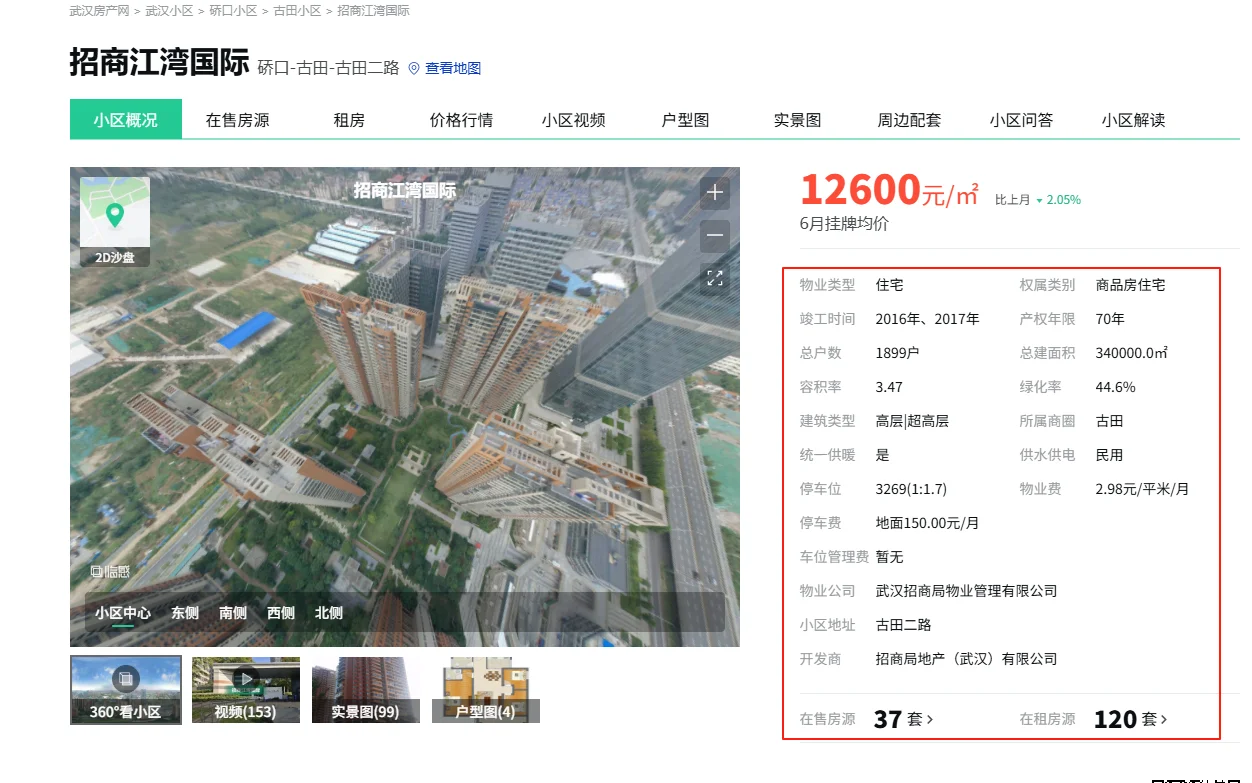
Task: Click the 武汉小区 breadcrumb
Action: click(x=169, y=11)
